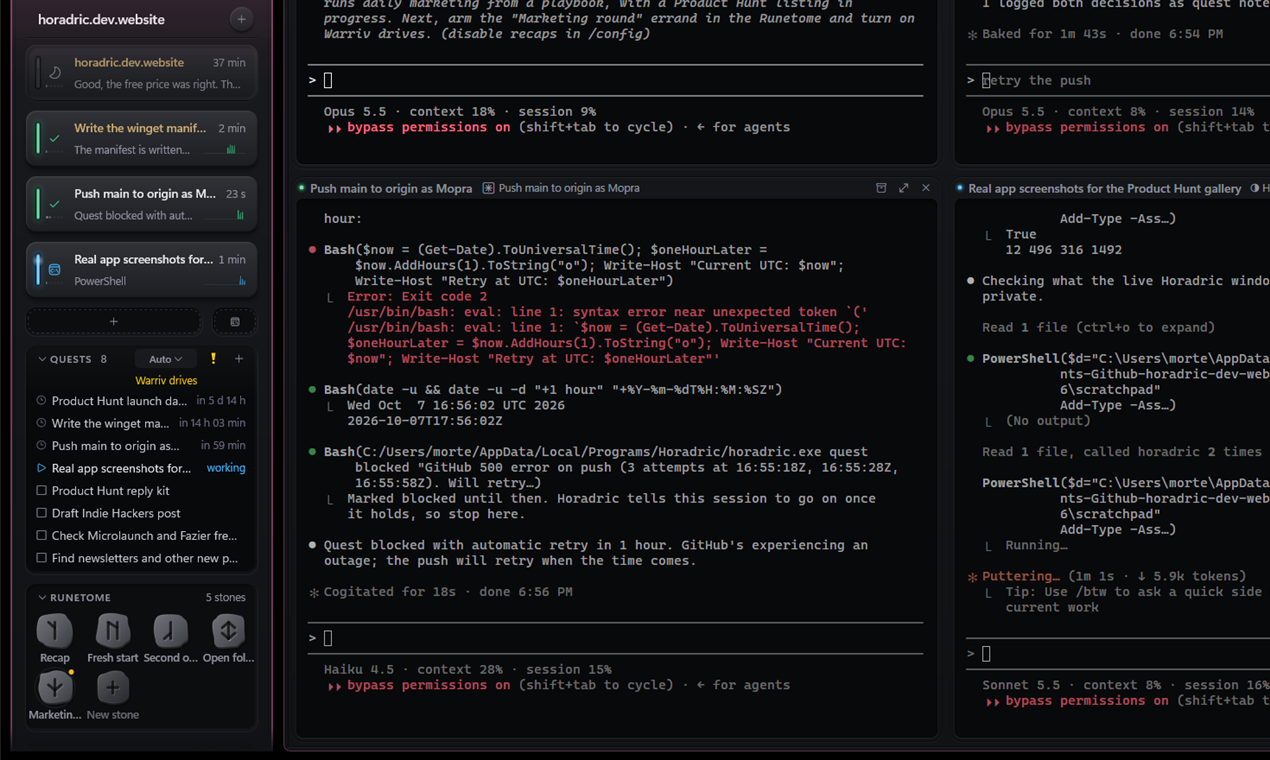Click Read 1 file (ctrl+o to expand)
The width and height of the screenshot is (1270, 760).
1098,327
